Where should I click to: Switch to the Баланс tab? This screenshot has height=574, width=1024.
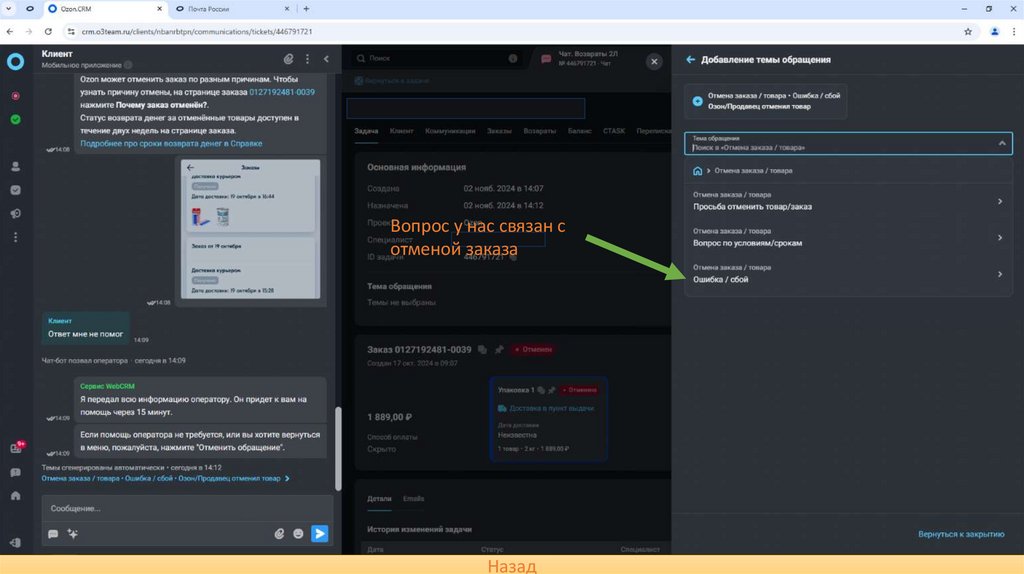click(x=579, y=131)
